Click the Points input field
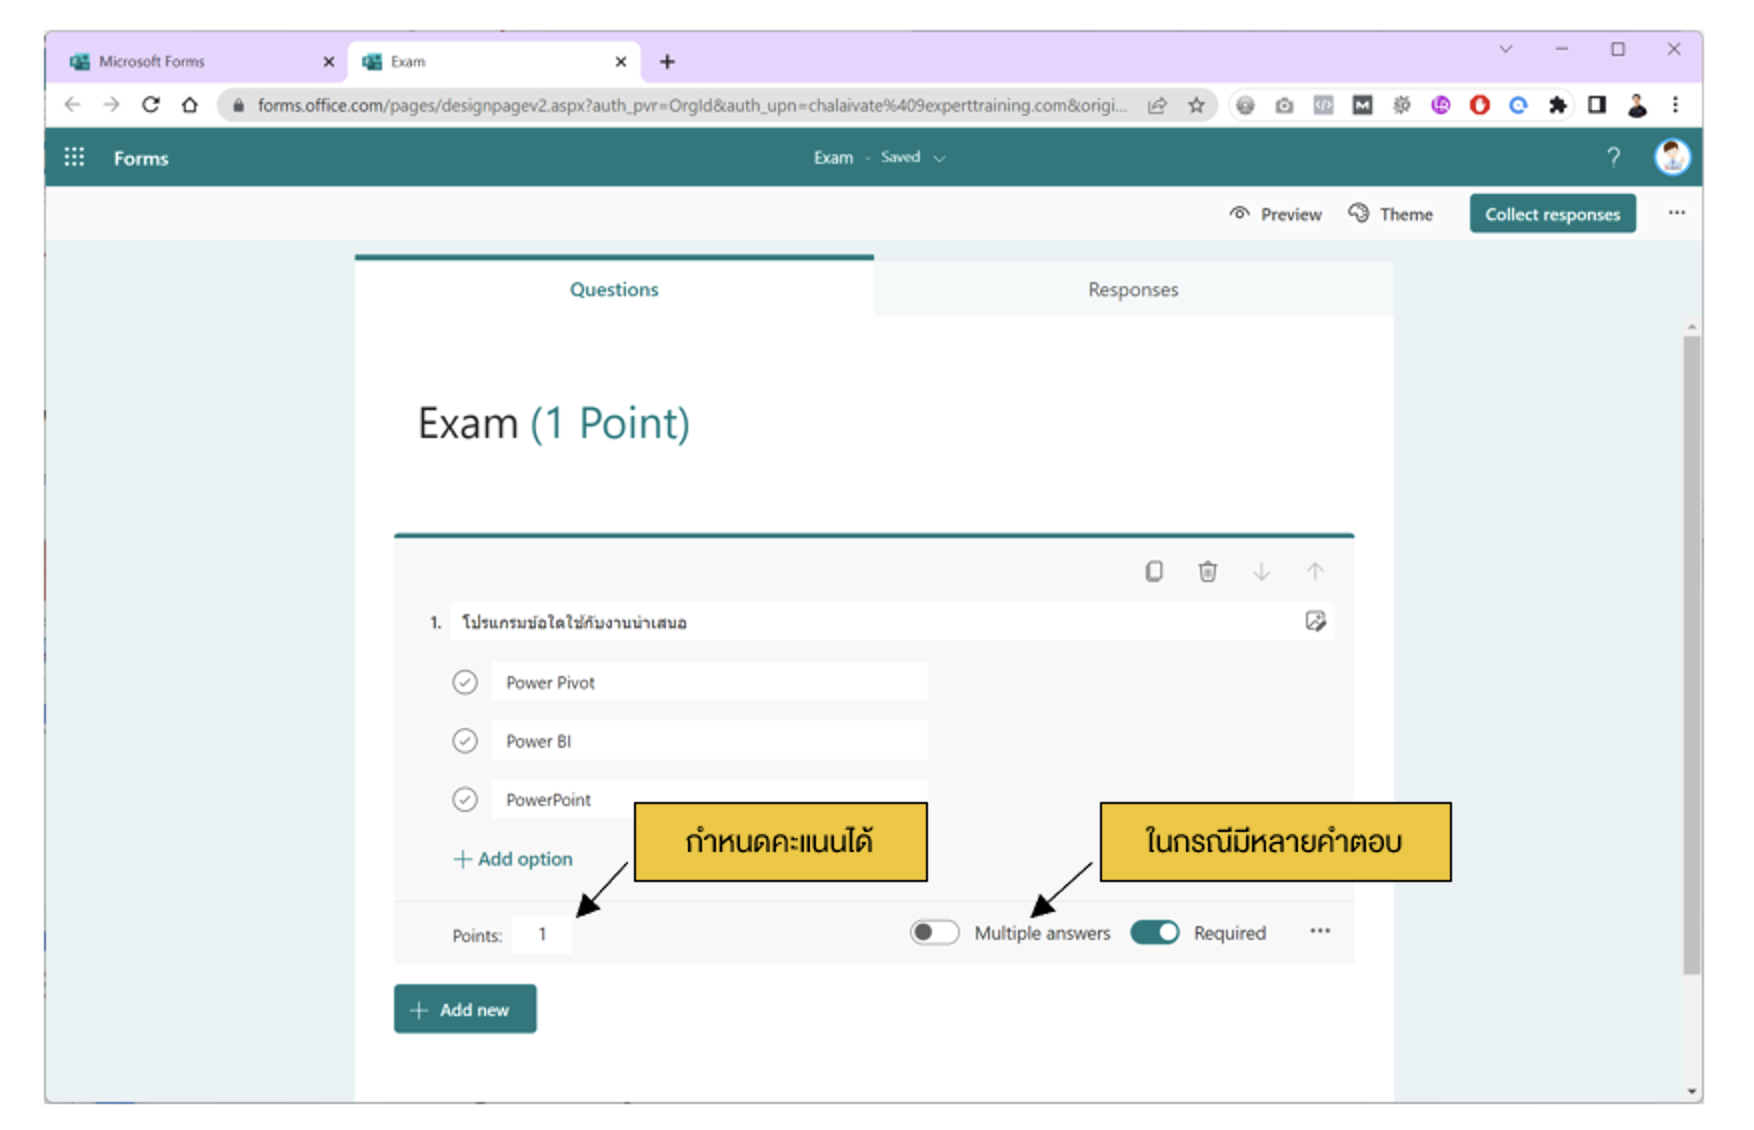1754x1130 pixels. 542,934
